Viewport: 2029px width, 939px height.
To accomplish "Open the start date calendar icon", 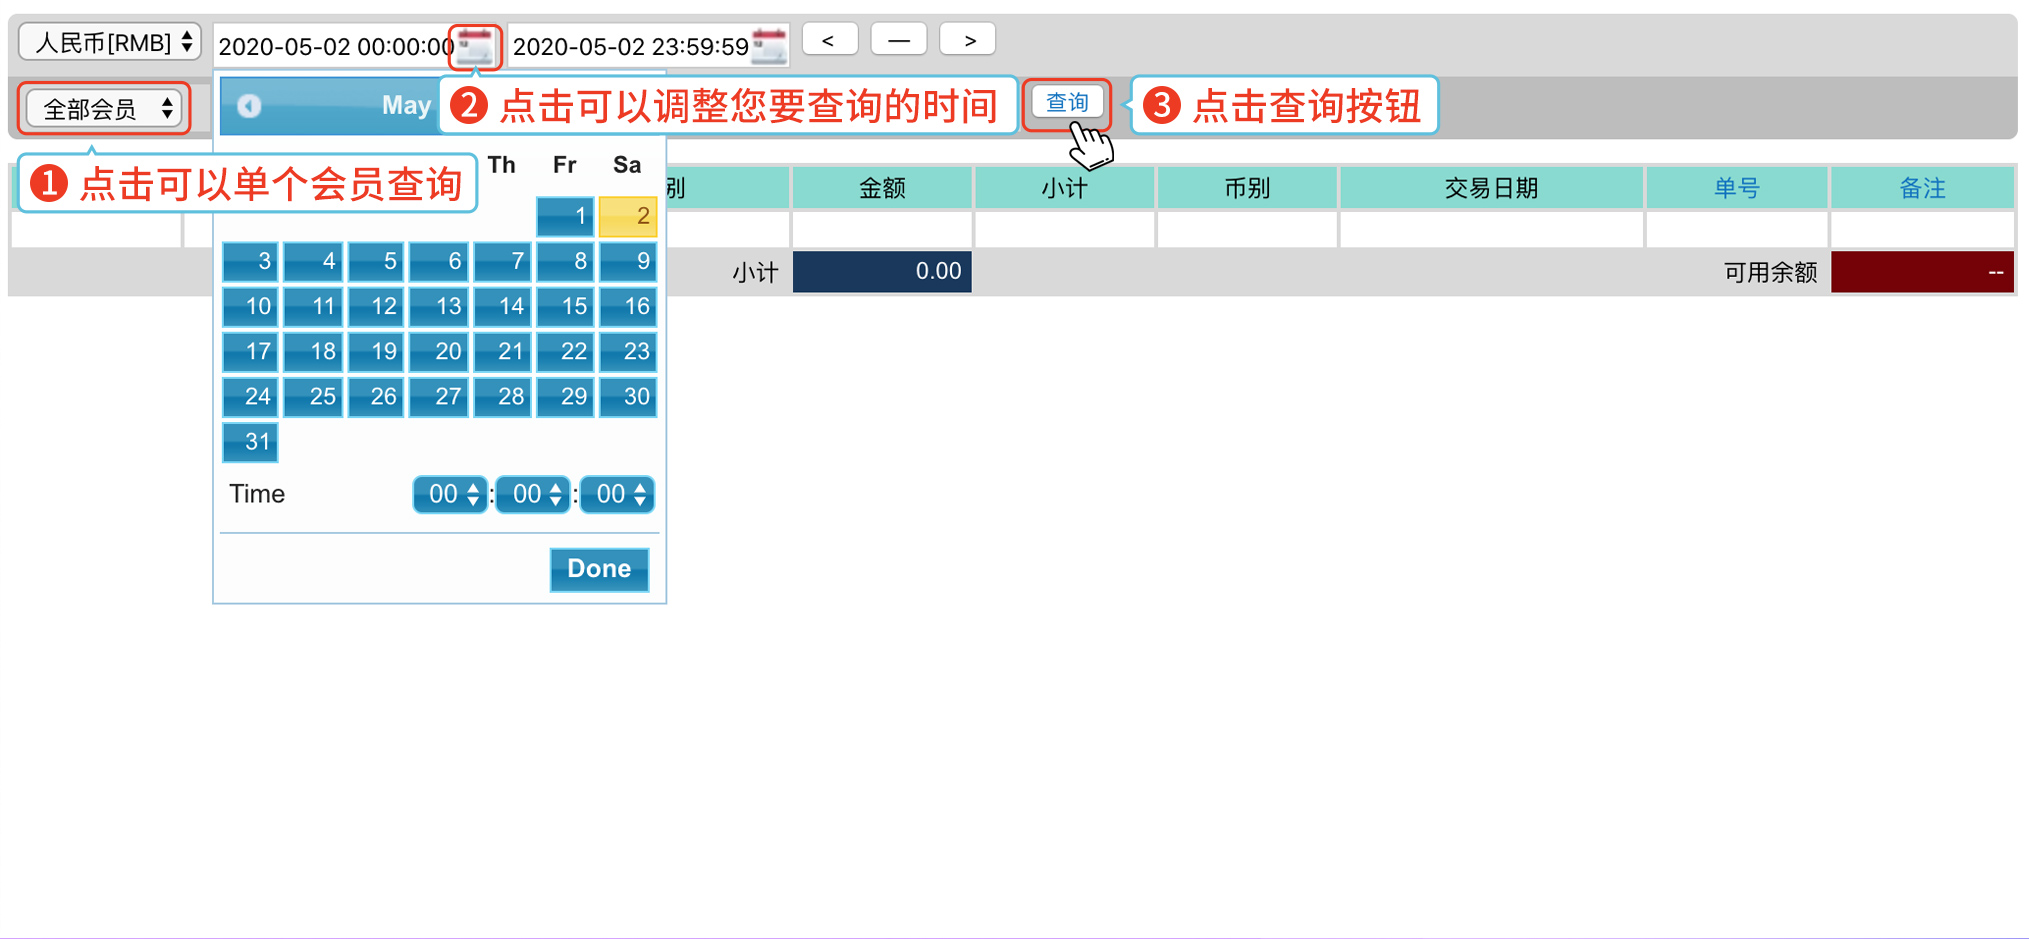I will click(475, 46).
